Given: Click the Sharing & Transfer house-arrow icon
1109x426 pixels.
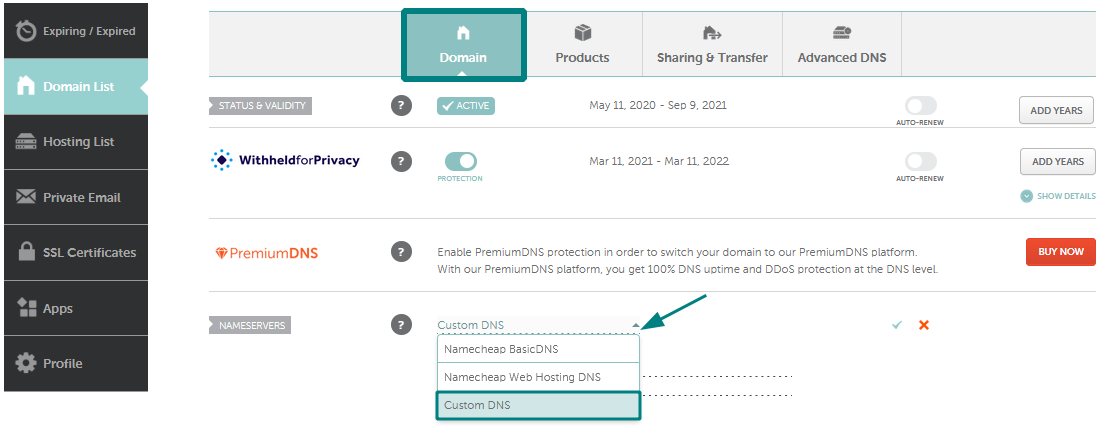Looking at the screenshot, I should [712, 33].
